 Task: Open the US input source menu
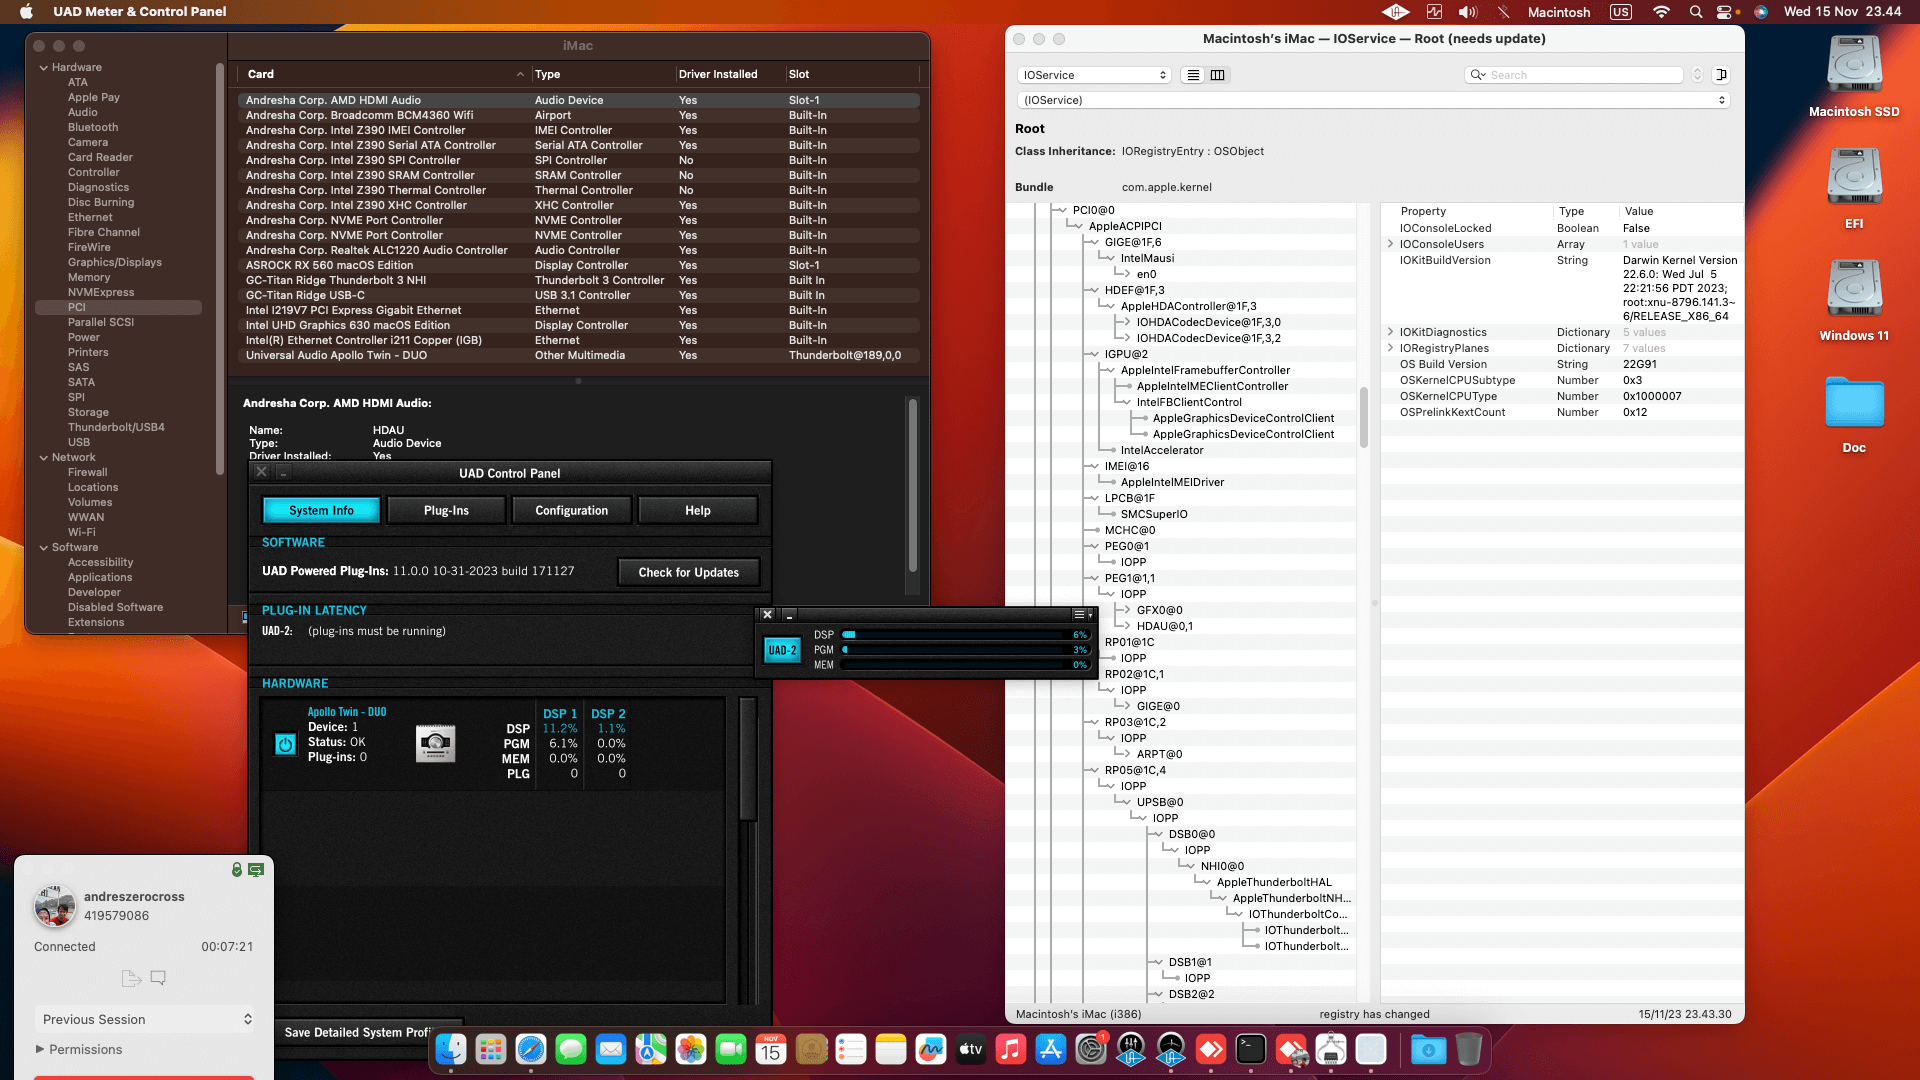(x=1621, y=12)
